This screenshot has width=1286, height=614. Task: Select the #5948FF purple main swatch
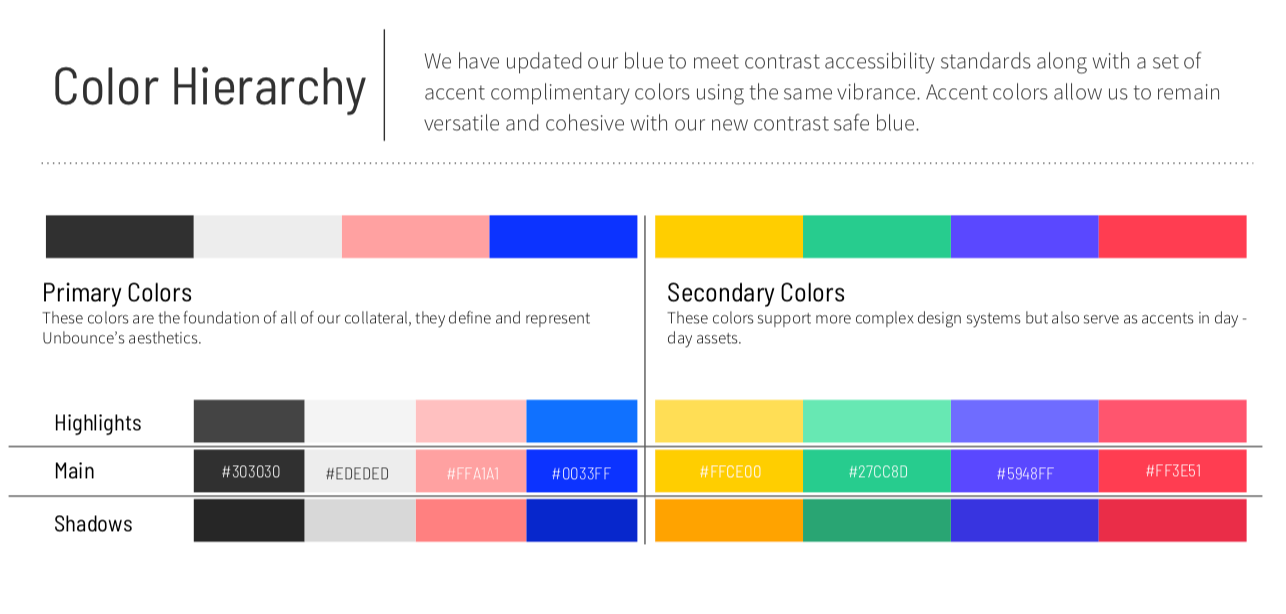click(x=1025, y=471)
